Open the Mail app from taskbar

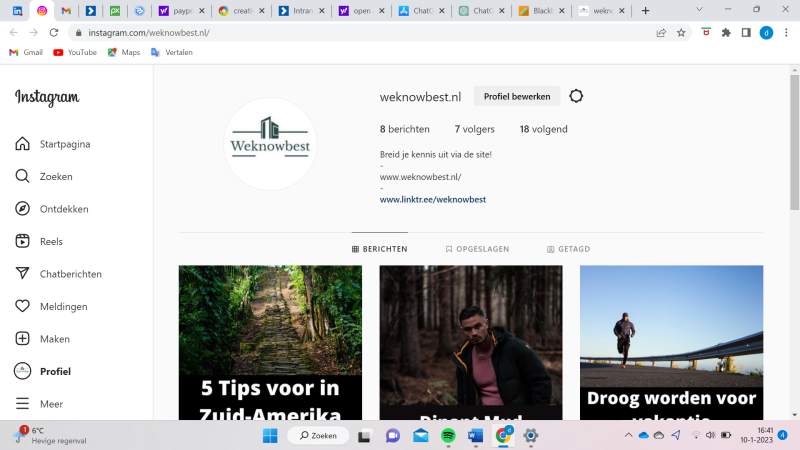(420, 436)
